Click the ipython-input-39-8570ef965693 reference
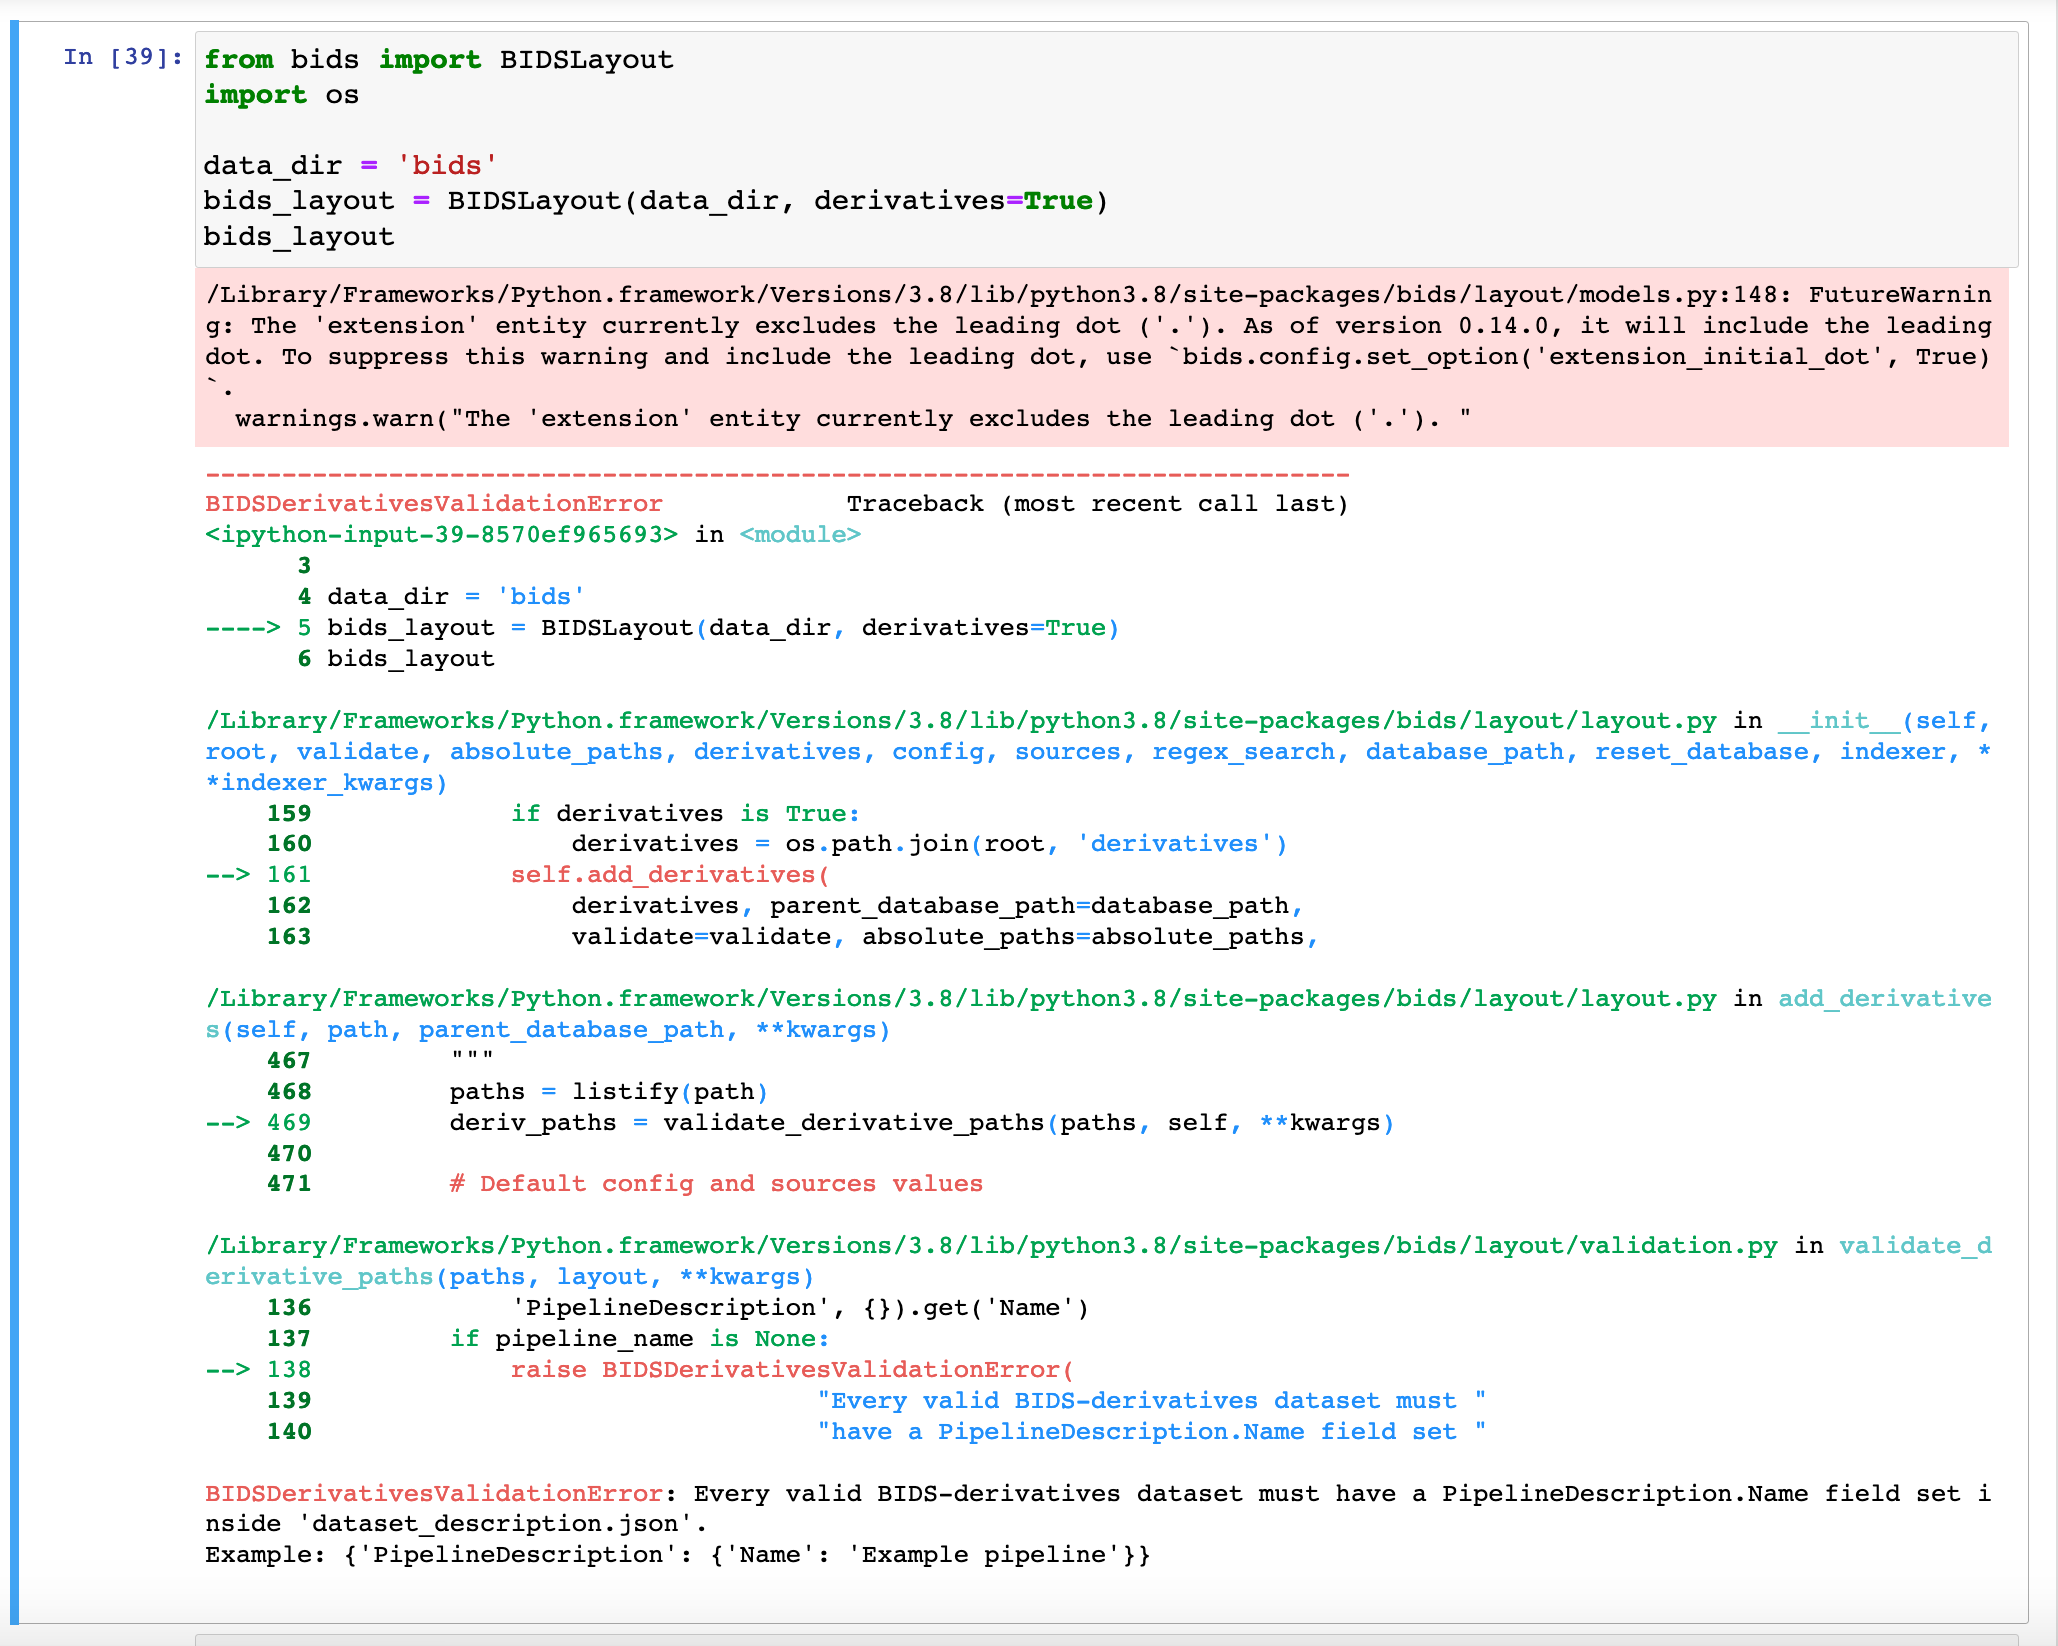Viewport: 2058px width, 1646px height. pyautogui.click(x=441, y=535)
